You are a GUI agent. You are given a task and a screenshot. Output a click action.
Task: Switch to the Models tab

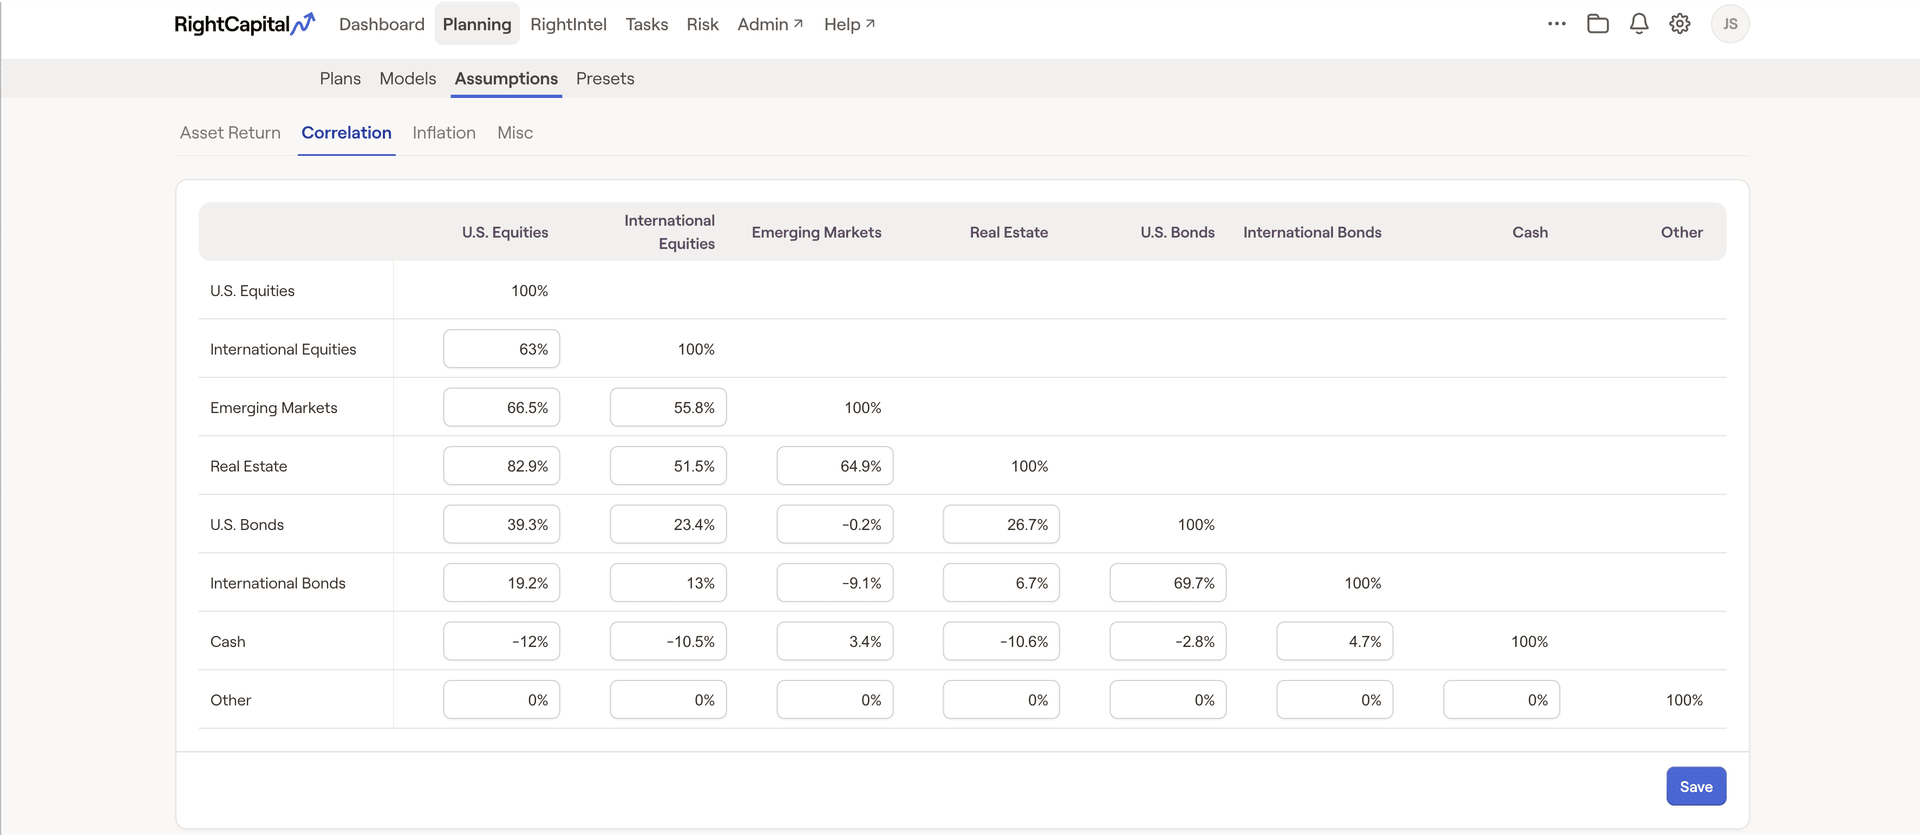(x=408, y=78)
